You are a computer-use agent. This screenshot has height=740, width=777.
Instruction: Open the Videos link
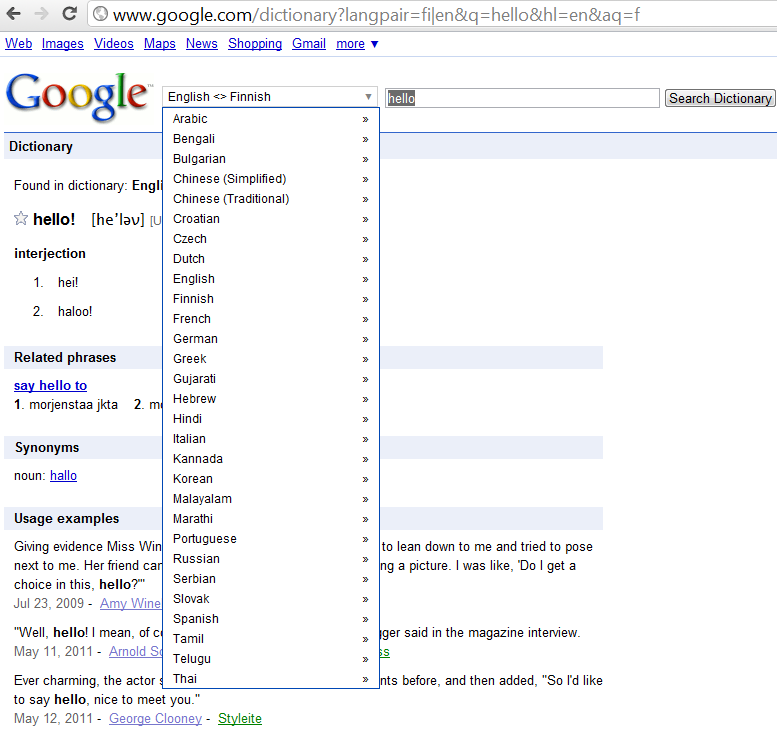pyautogui.click(x=113, y=44)
